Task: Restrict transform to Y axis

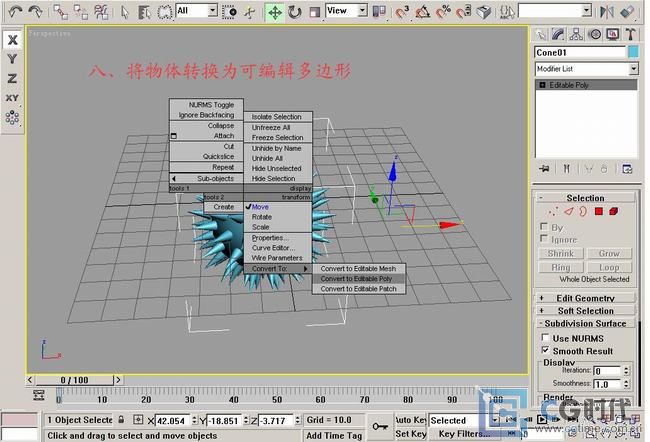Action: tap(12, 59)
